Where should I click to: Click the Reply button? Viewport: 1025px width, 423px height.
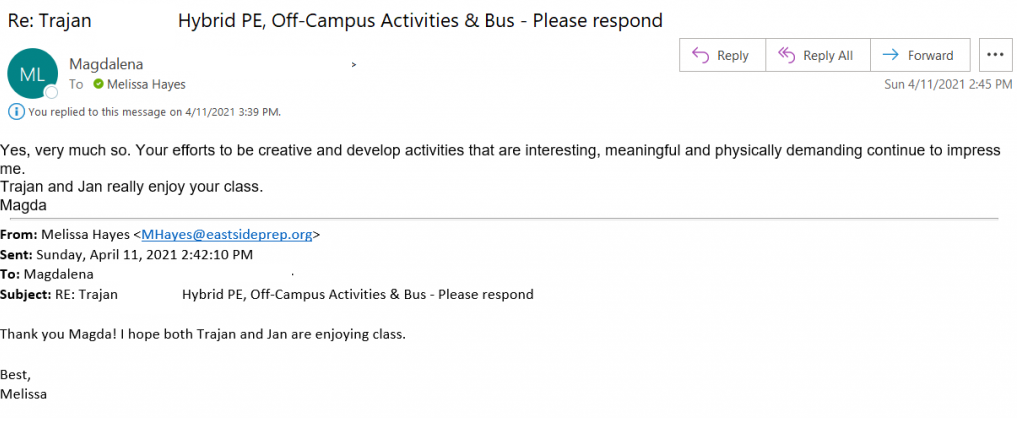point(722,56)
